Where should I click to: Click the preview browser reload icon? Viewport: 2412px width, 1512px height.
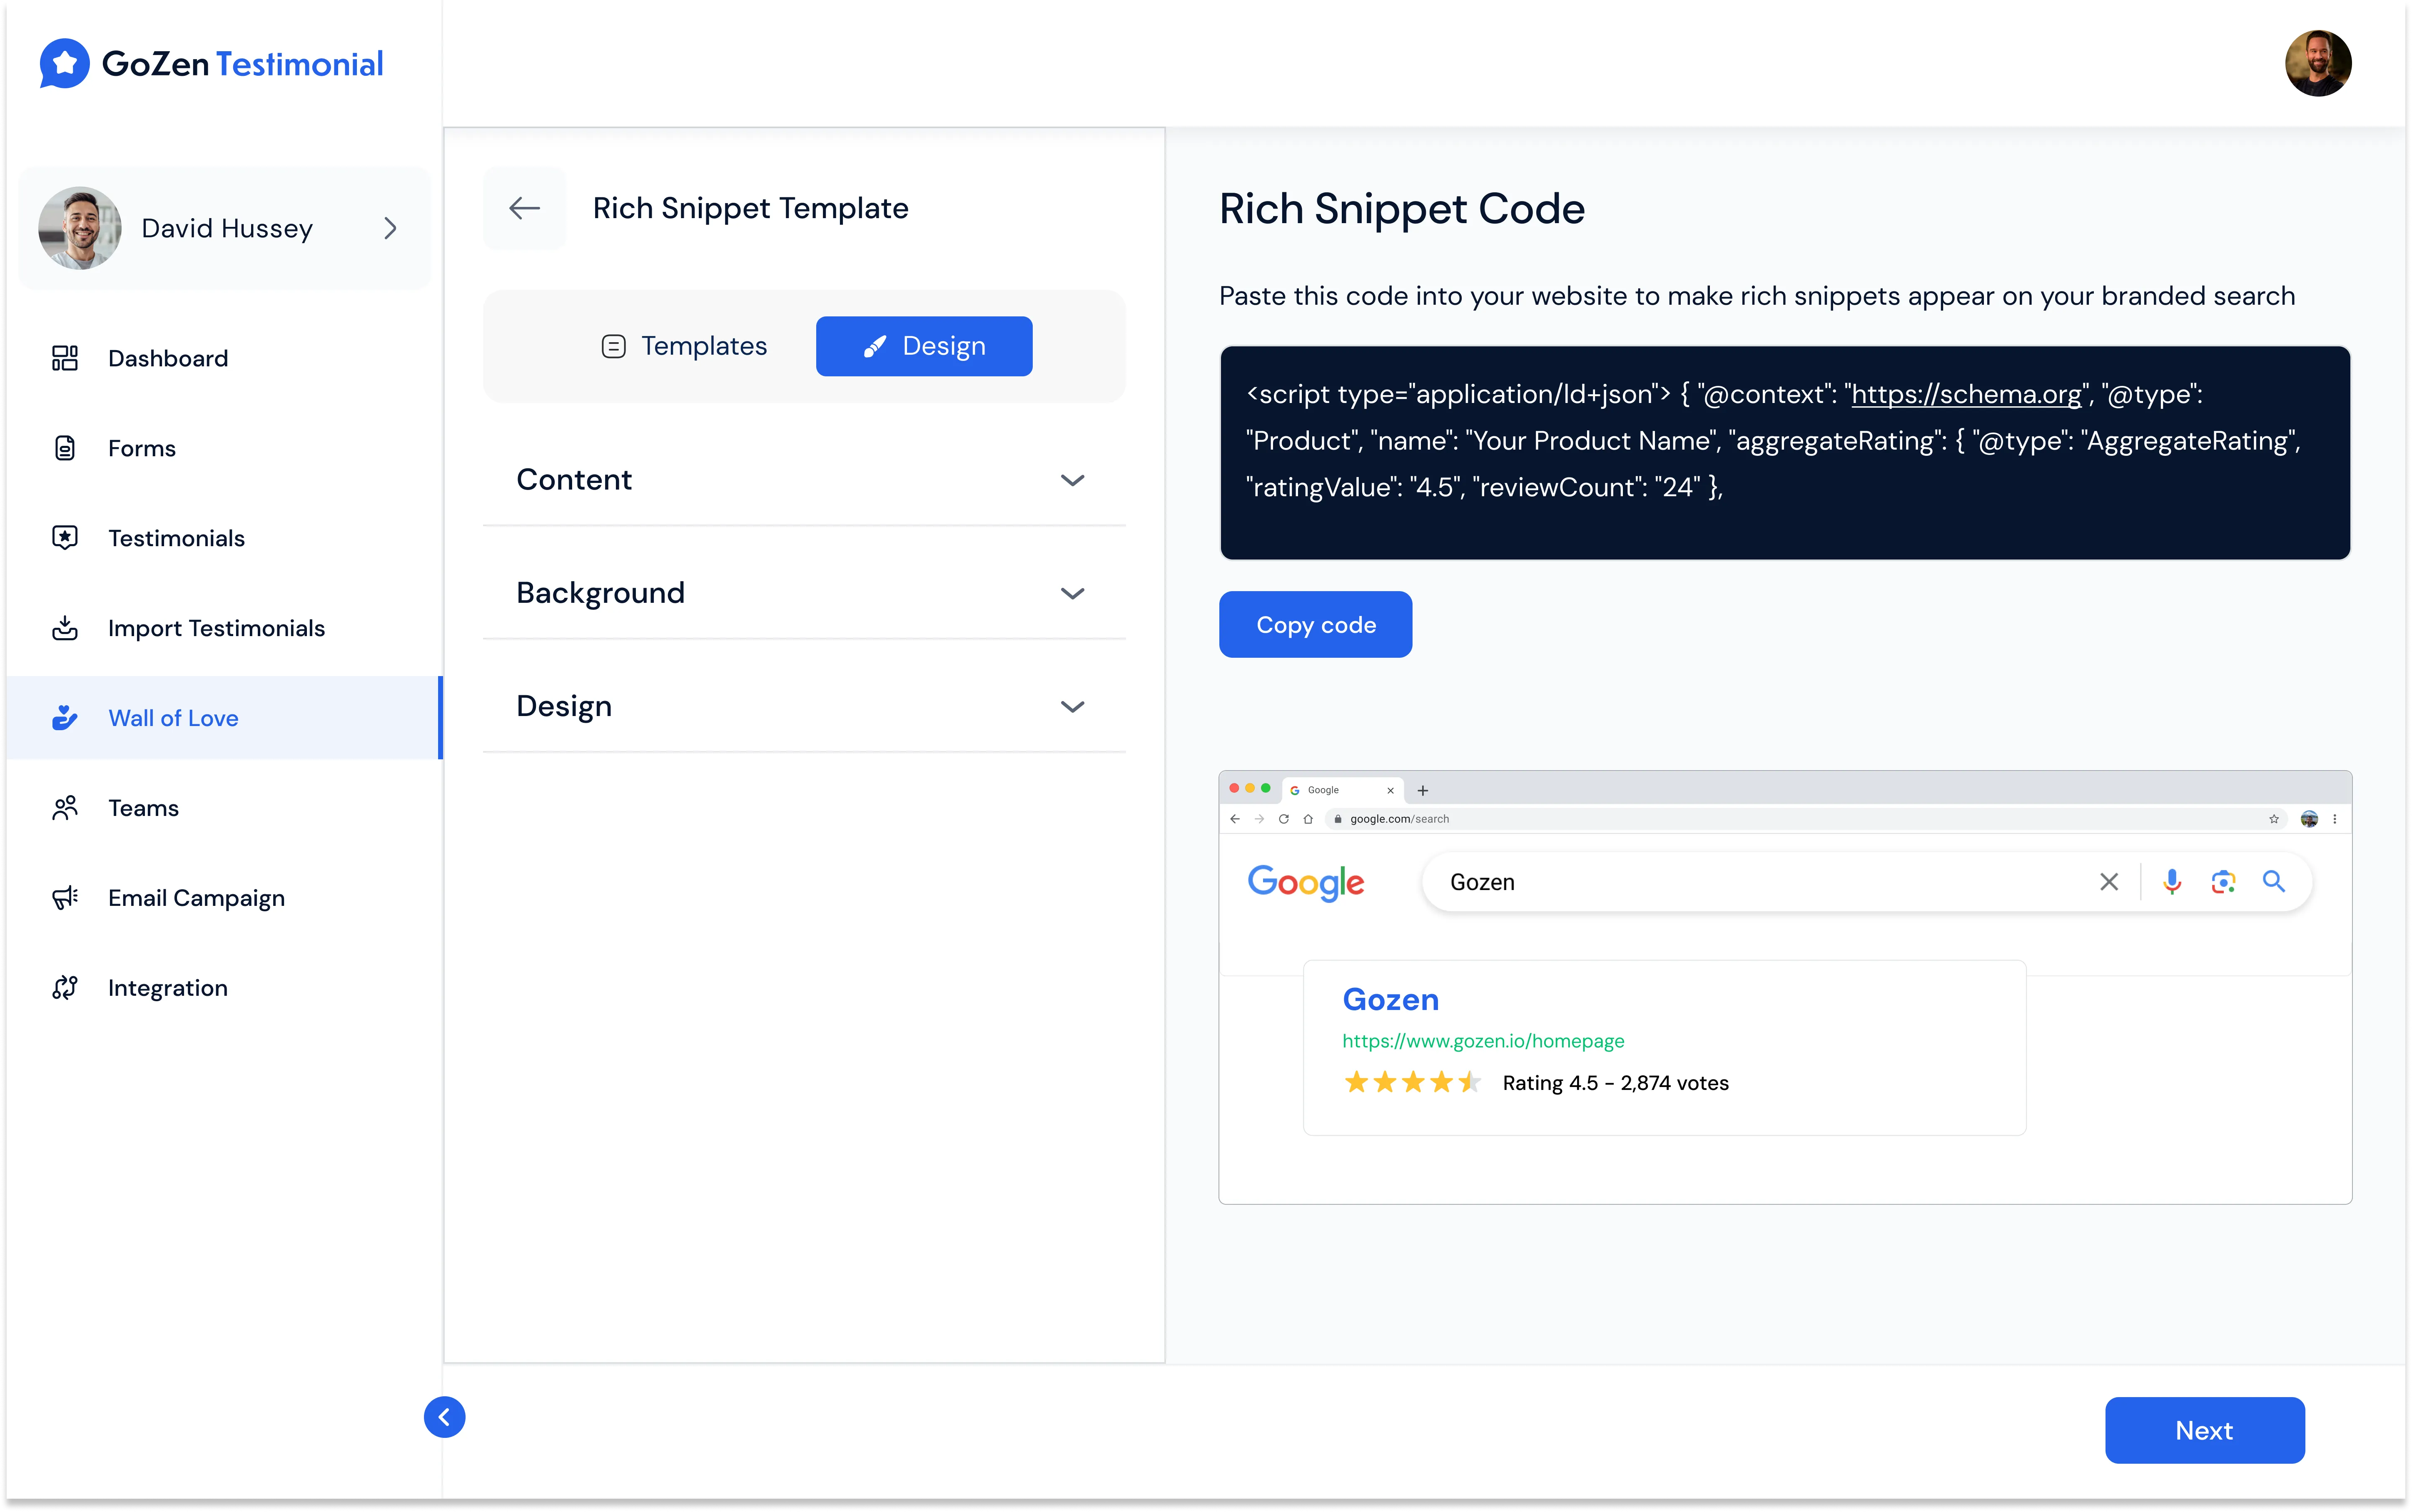pos(1284,819)
